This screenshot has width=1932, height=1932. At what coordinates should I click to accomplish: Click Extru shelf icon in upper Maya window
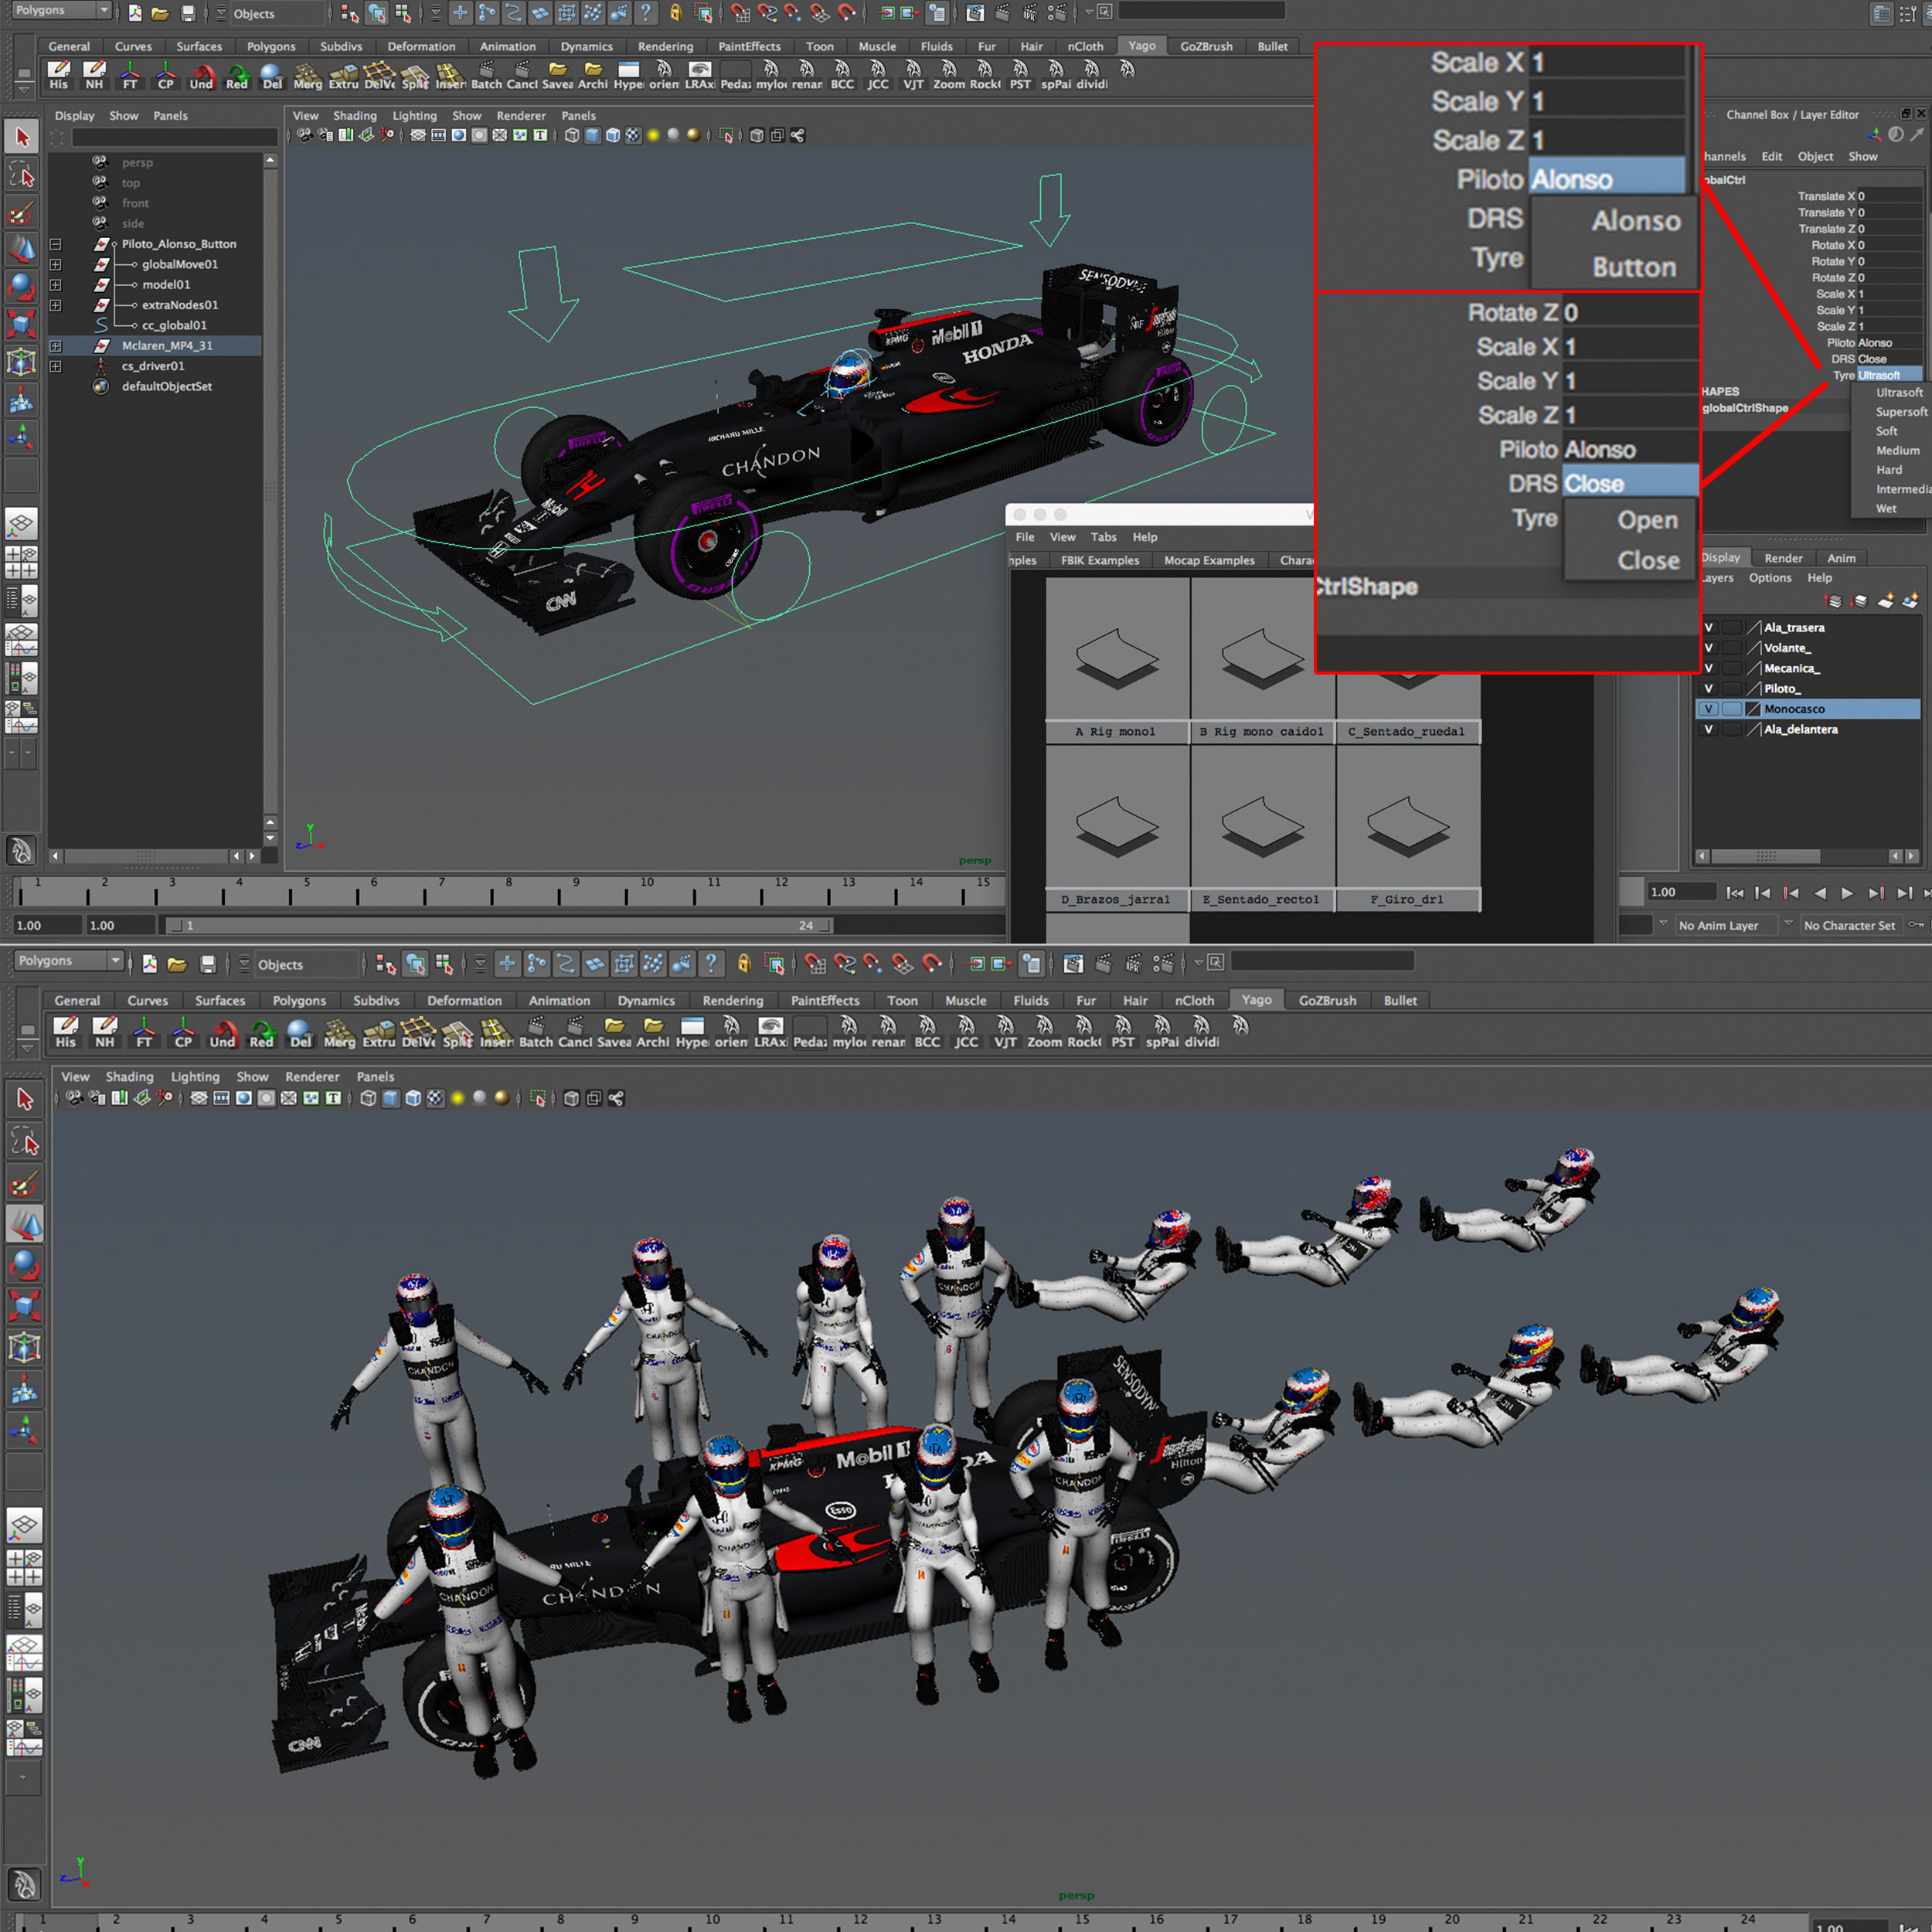343,75
